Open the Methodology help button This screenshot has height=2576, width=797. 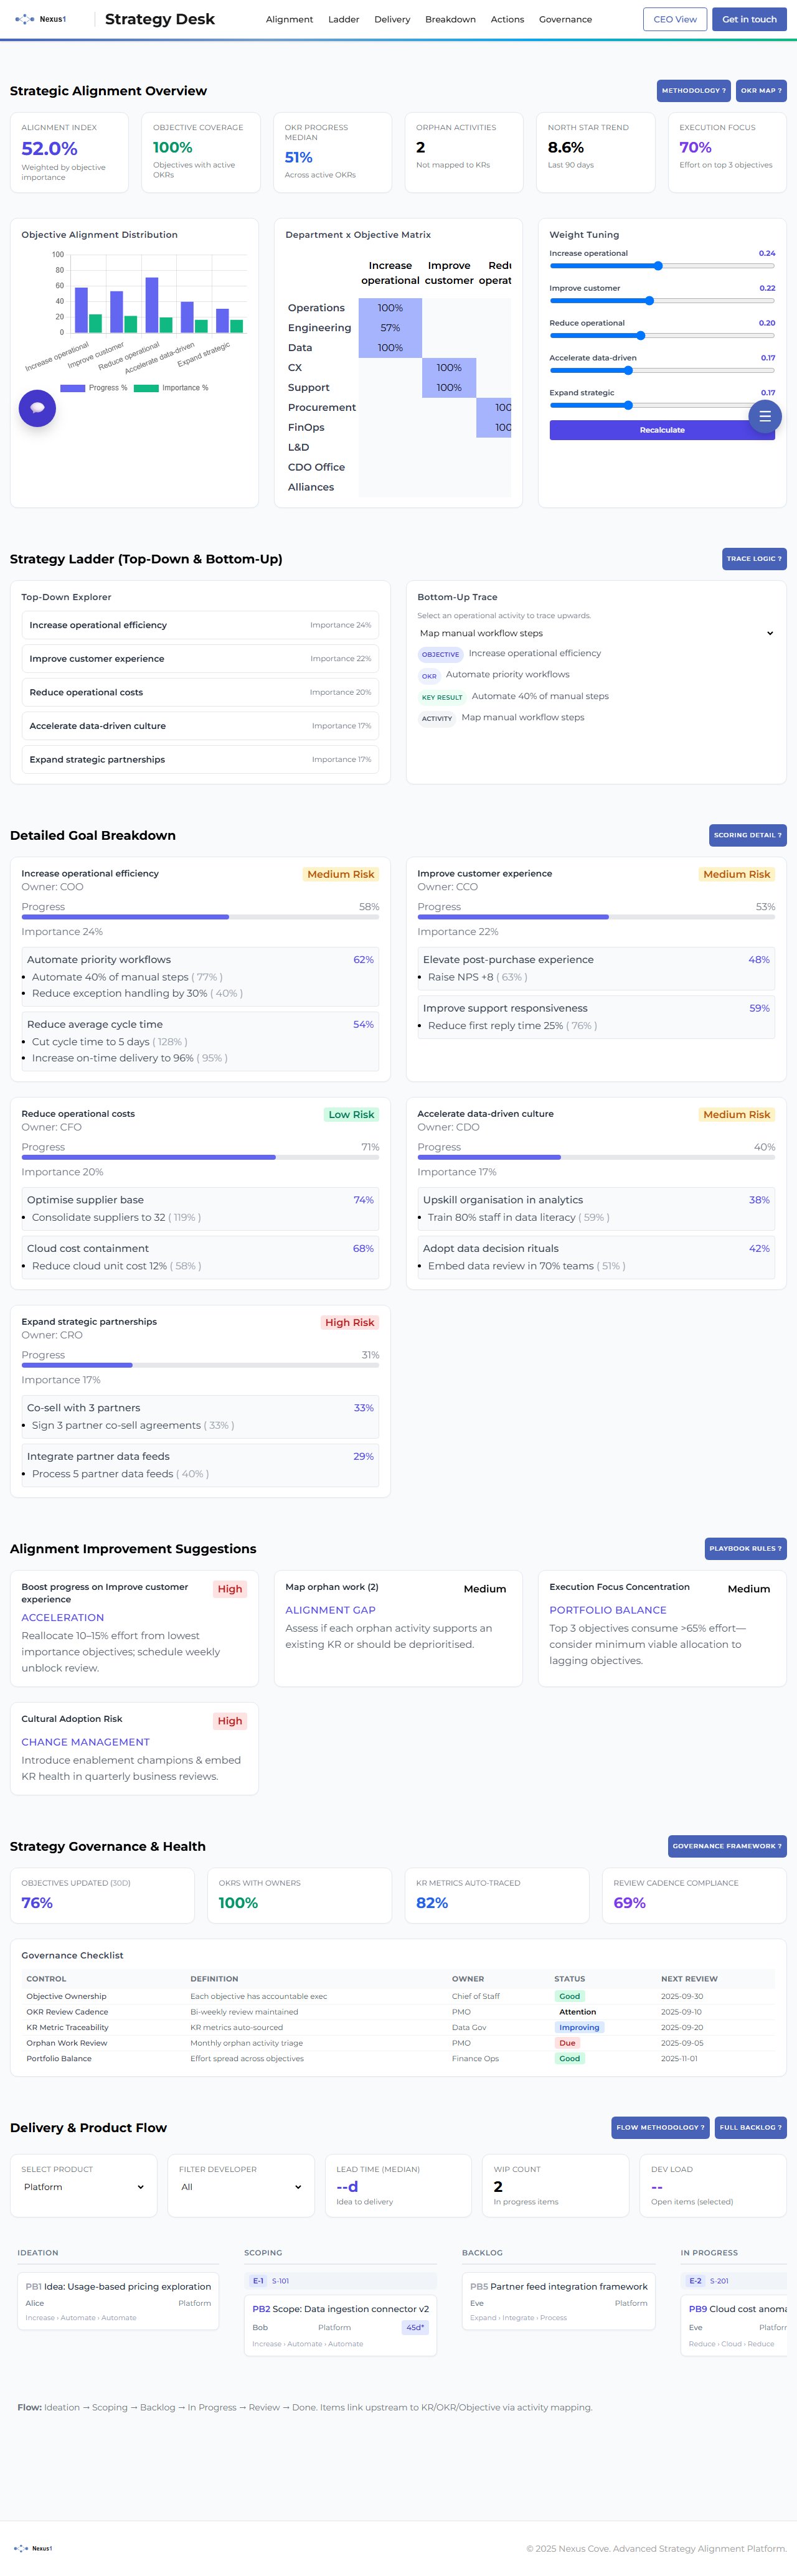click(693, 91)
